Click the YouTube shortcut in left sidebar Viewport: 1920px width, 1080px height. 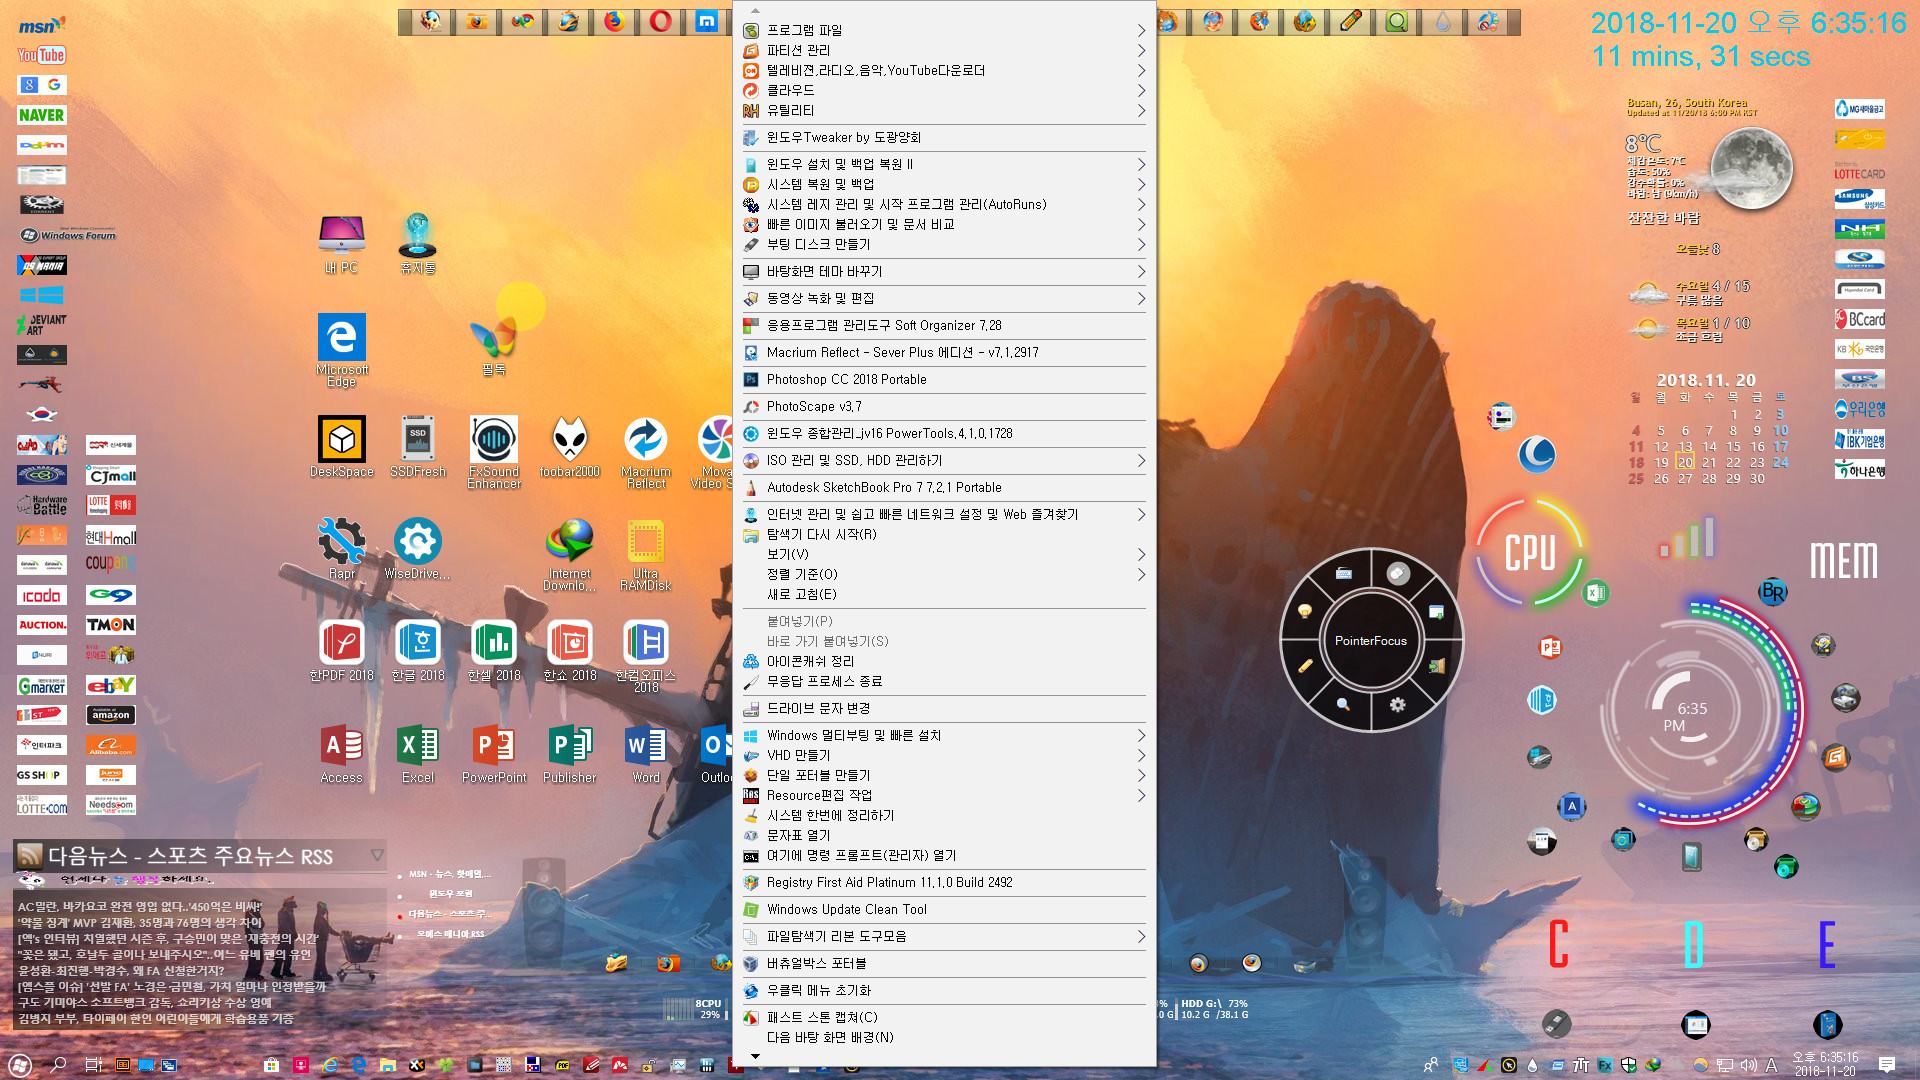tap(41, 55)
